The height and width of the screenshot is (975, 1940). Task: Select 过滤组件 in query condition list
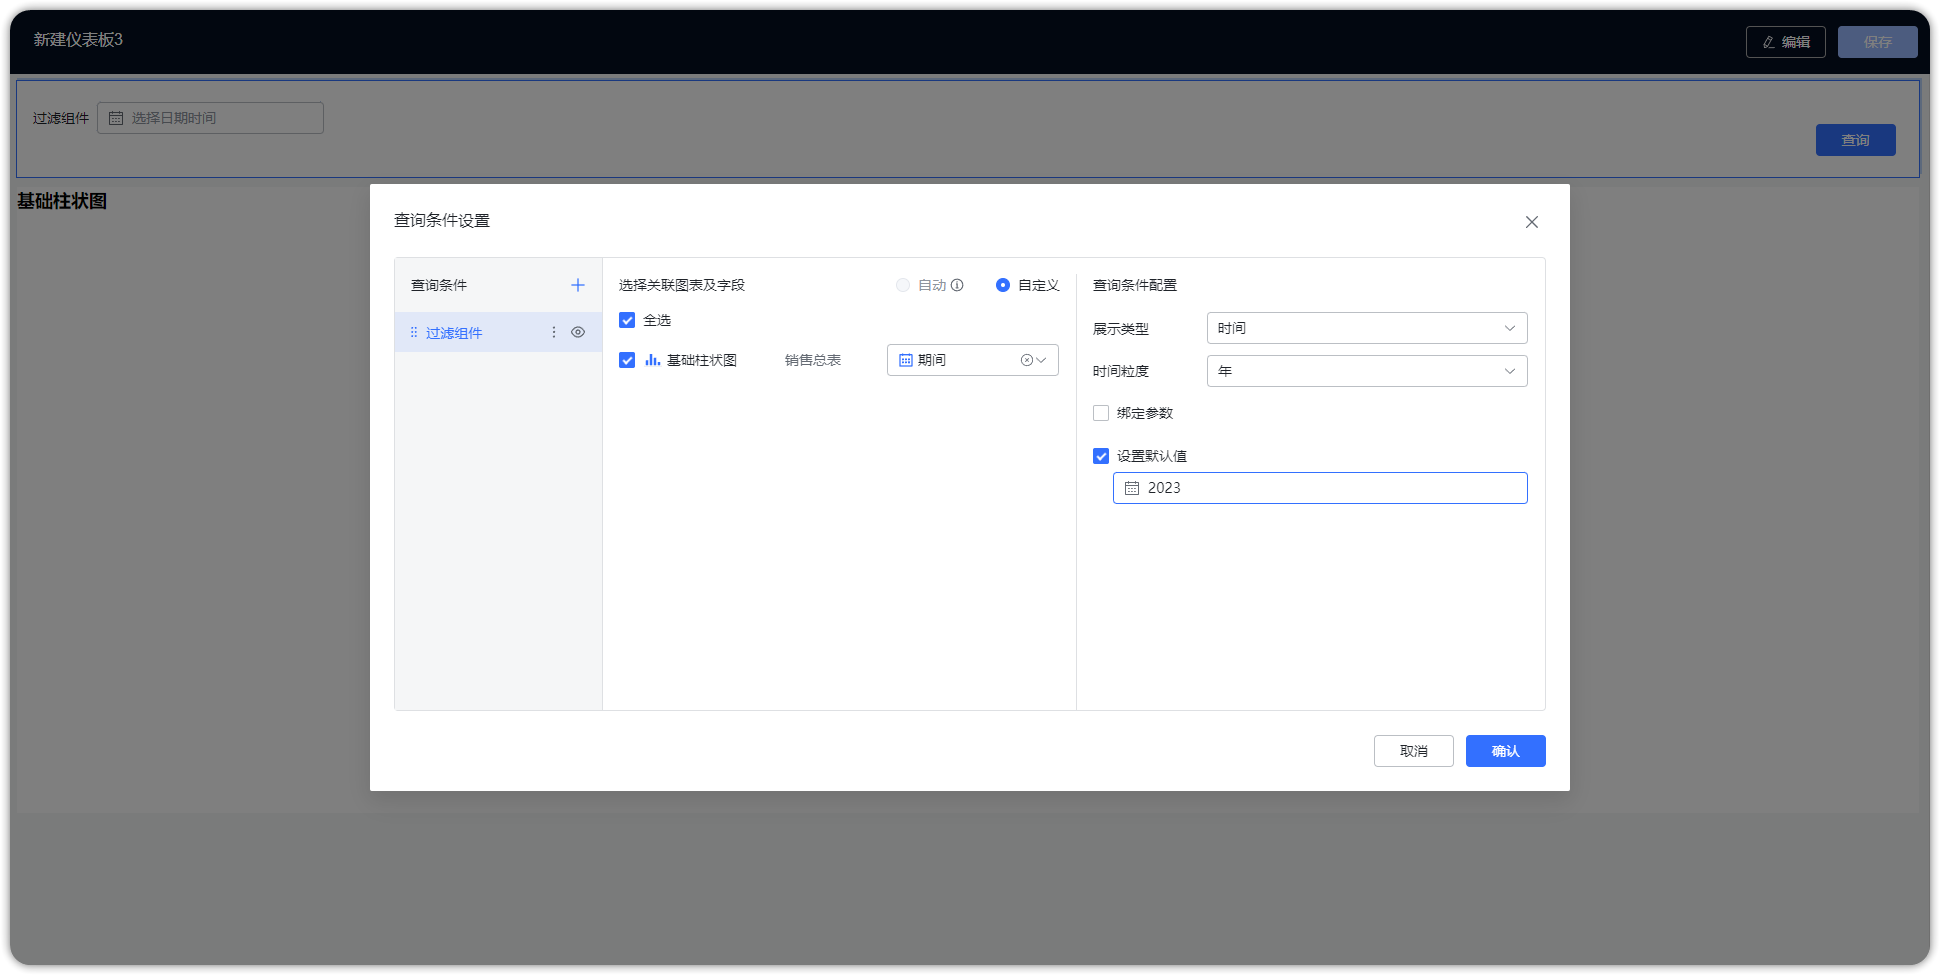(498, 332)
